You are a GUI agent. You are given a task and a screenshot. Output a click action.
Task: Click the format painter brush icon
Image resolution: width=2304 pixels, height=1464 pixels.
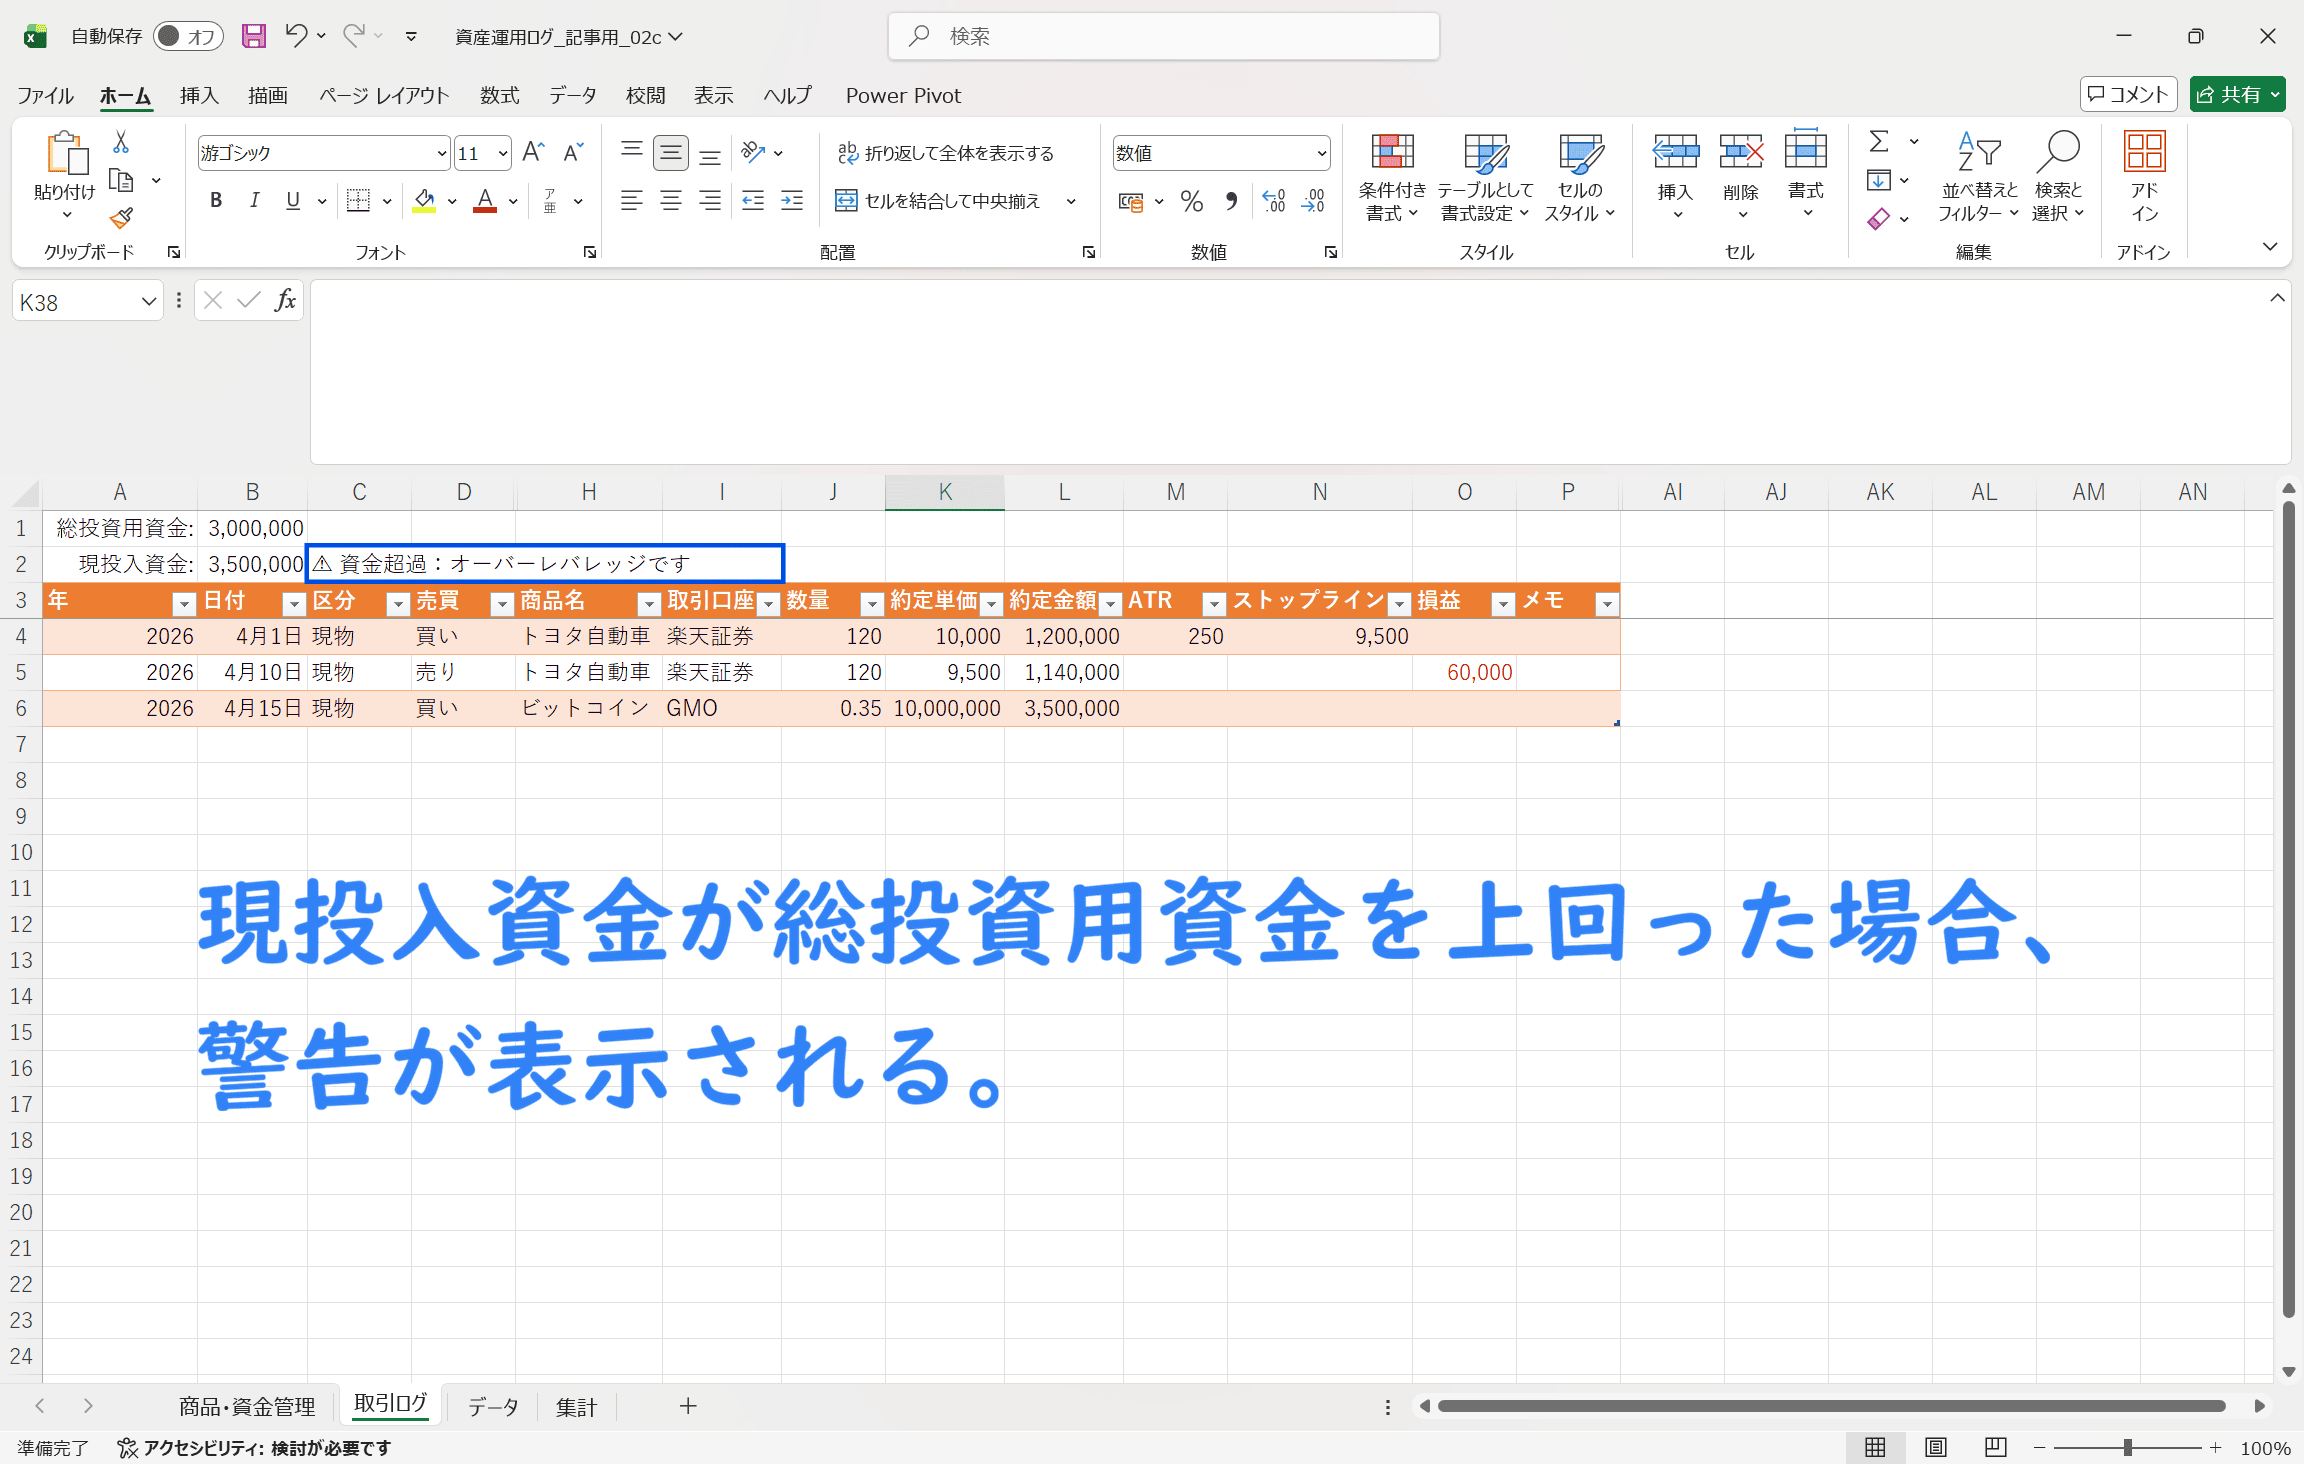click(121, 218)
